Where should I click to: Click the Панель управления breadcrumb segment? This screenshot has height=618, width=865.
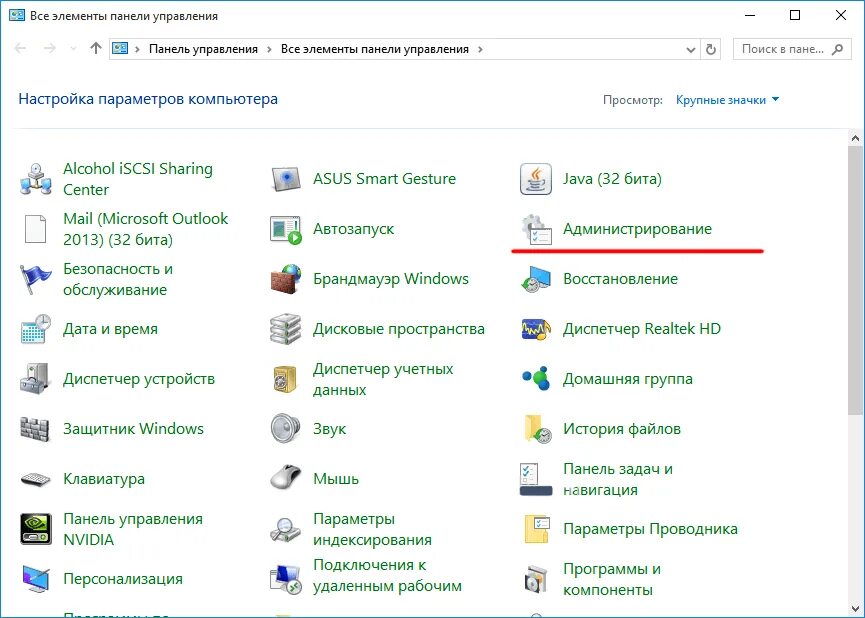click(203, 49)
